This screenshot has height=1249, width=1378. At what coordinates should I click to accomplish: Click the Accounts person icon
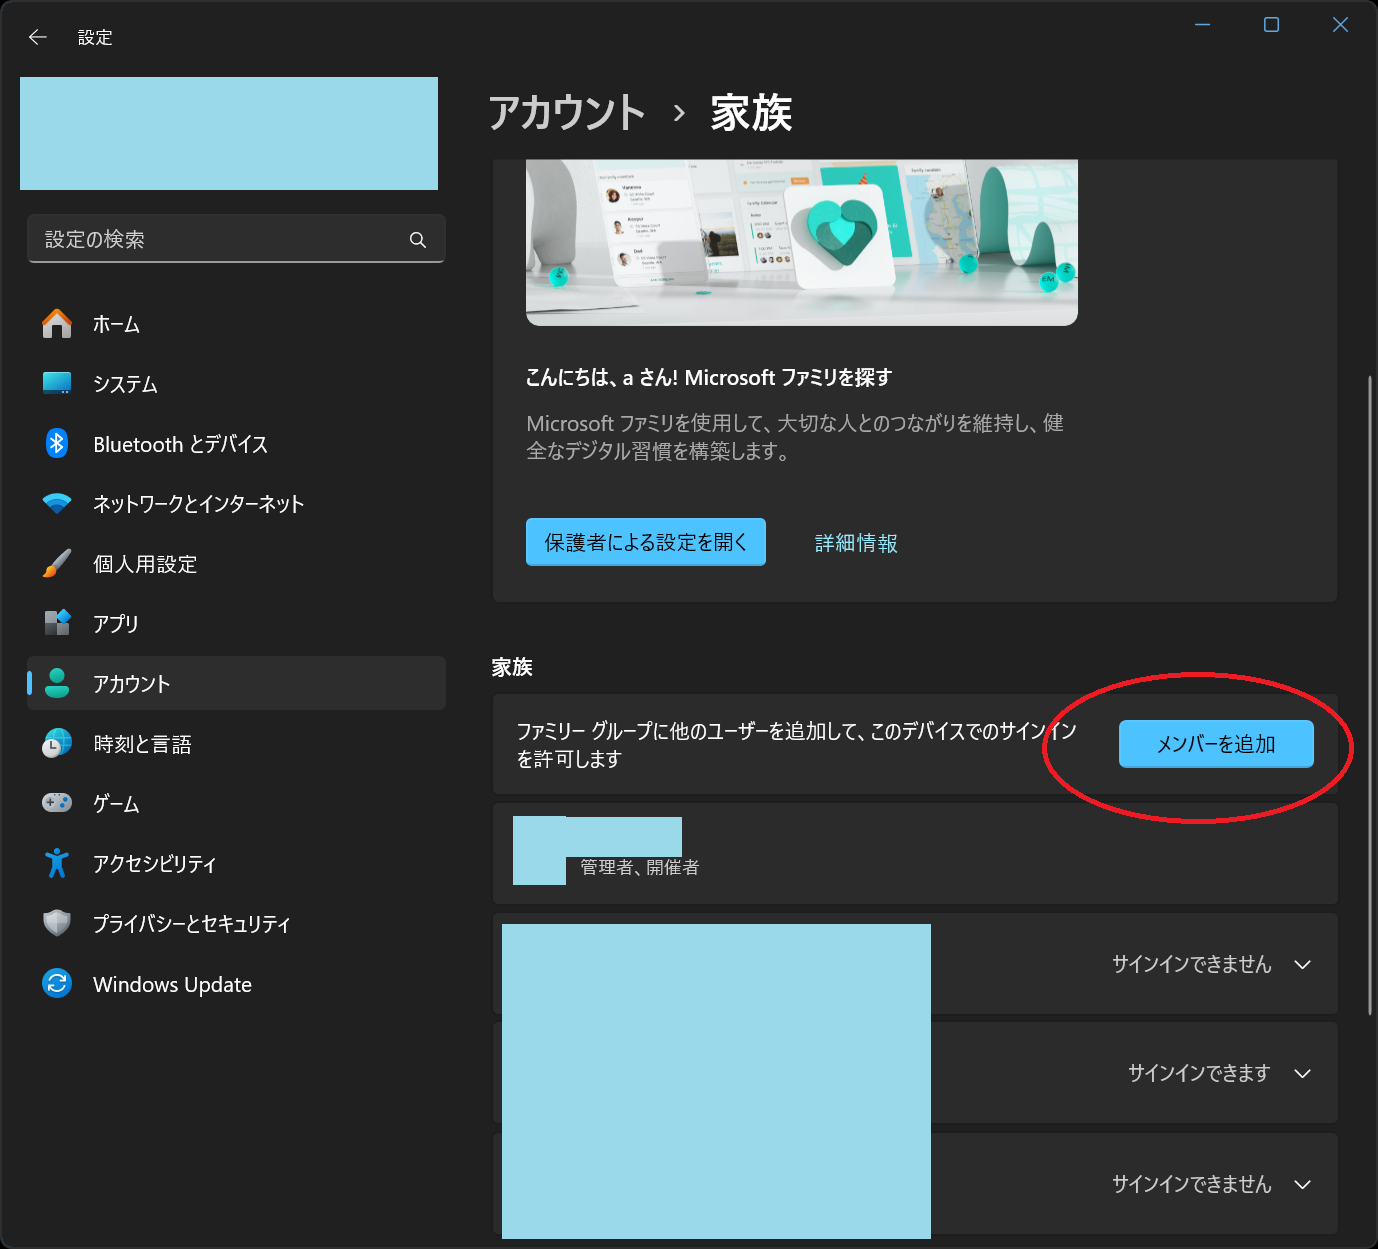[x=57, y=683]
